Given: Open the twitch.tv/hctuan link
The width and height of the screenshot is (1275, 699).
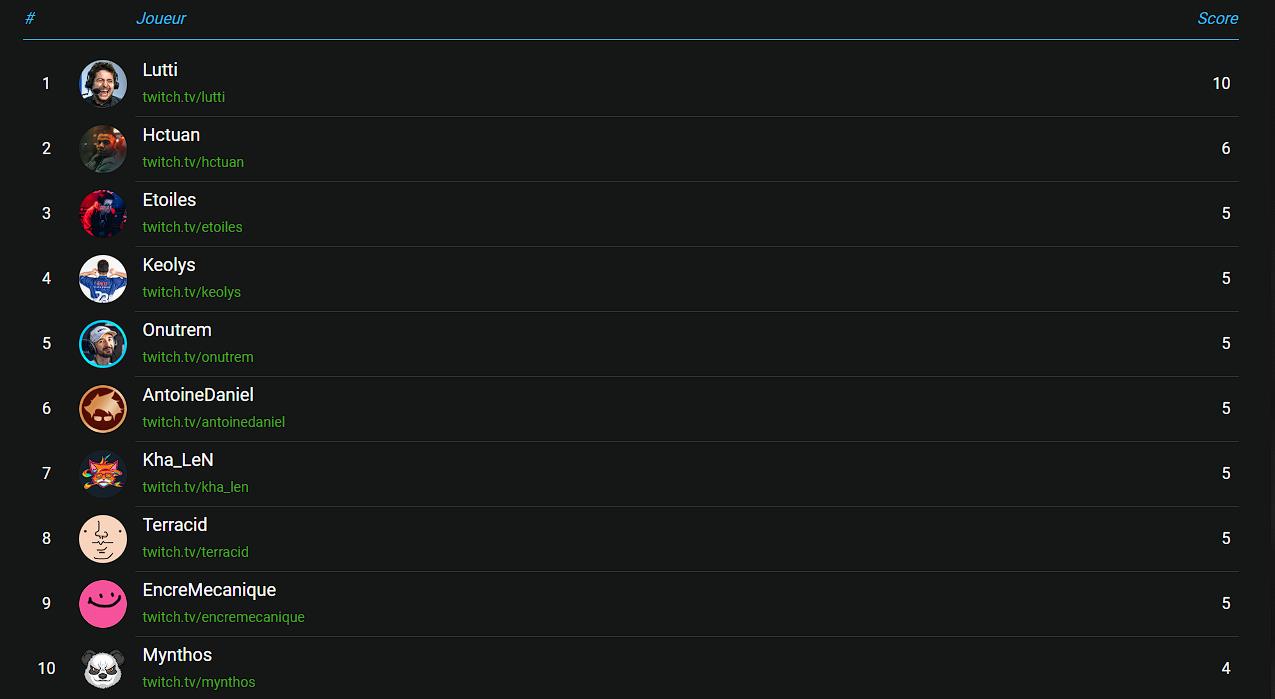Looking at the screenshot, I should pyautogui.click(x=193, y=162).
